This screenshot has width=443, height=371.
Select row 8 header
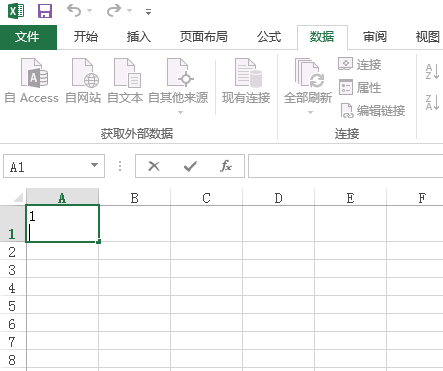13,359
